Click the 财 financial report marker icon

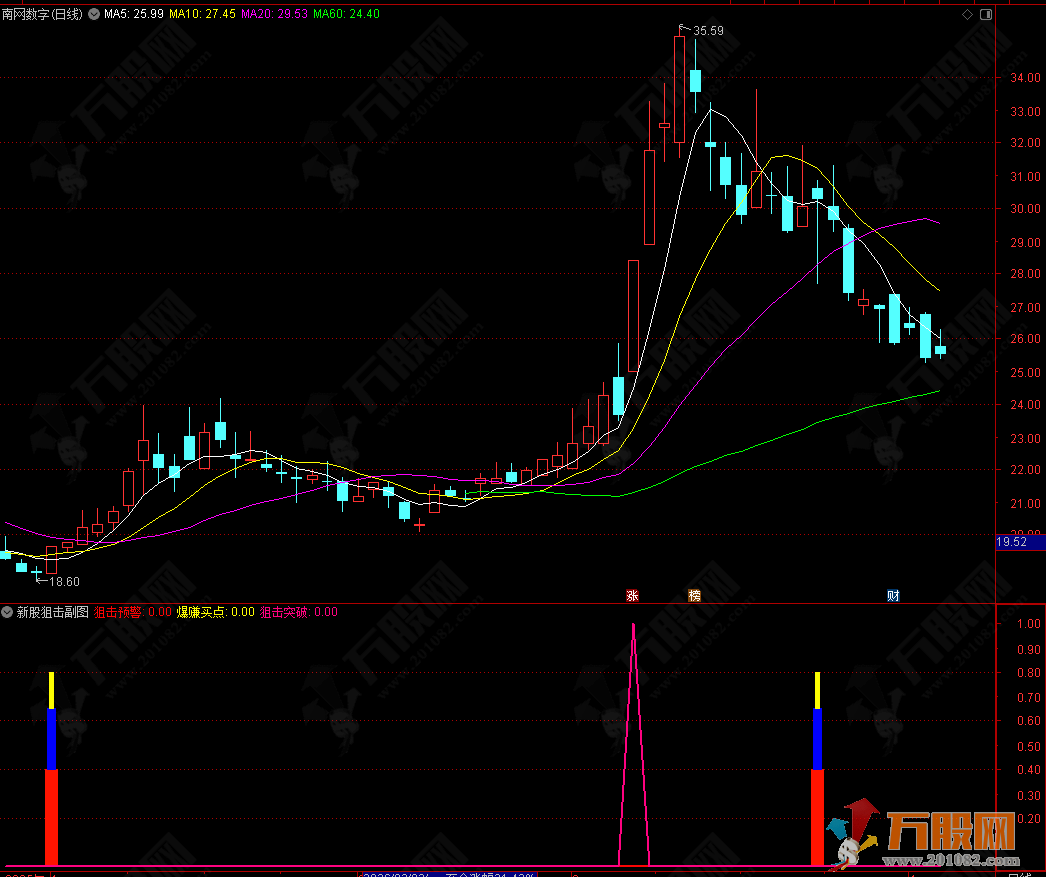tap(893, 596)
